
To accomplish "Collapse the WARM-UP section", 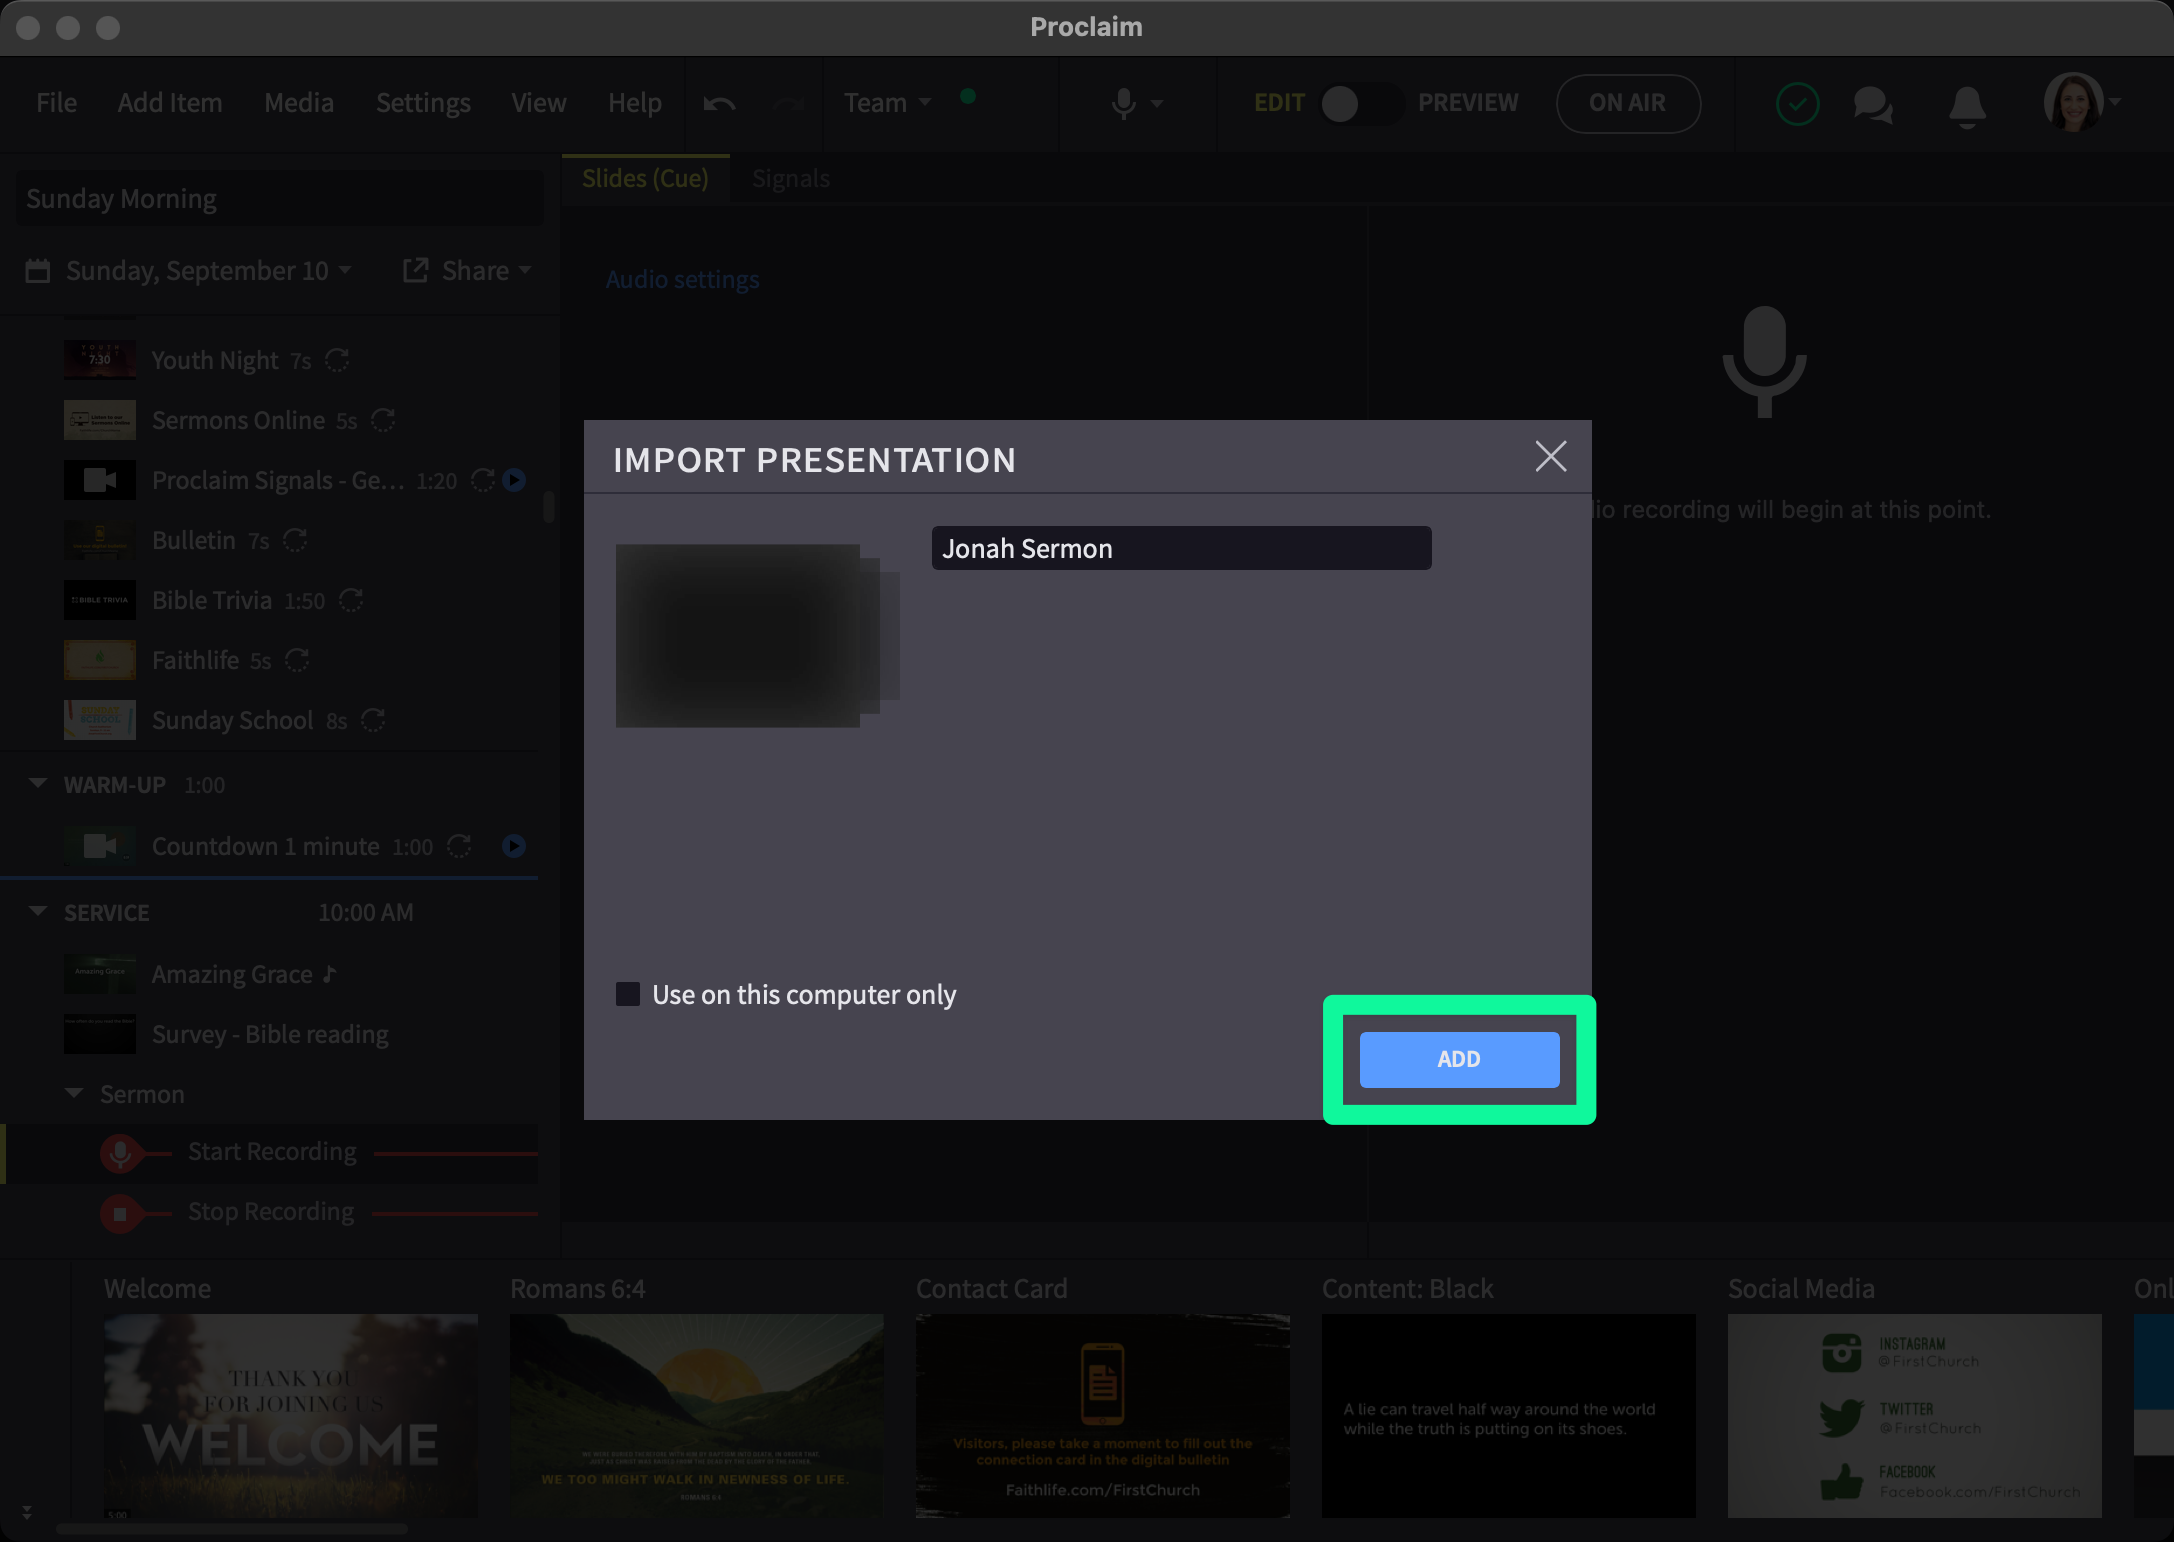I will pyautogui.click(x=38, y=783).
